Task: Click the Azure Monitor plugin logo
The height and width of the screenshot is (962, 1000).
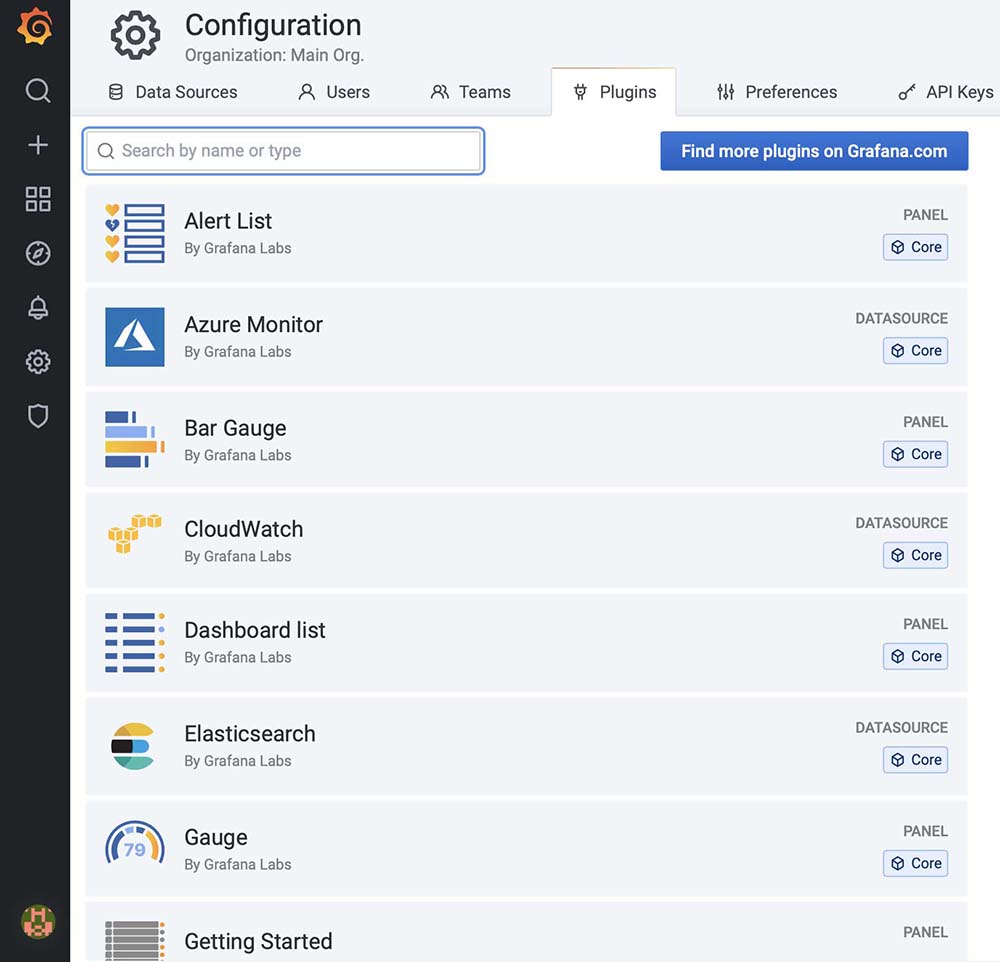Action: (x=135, y=337)
